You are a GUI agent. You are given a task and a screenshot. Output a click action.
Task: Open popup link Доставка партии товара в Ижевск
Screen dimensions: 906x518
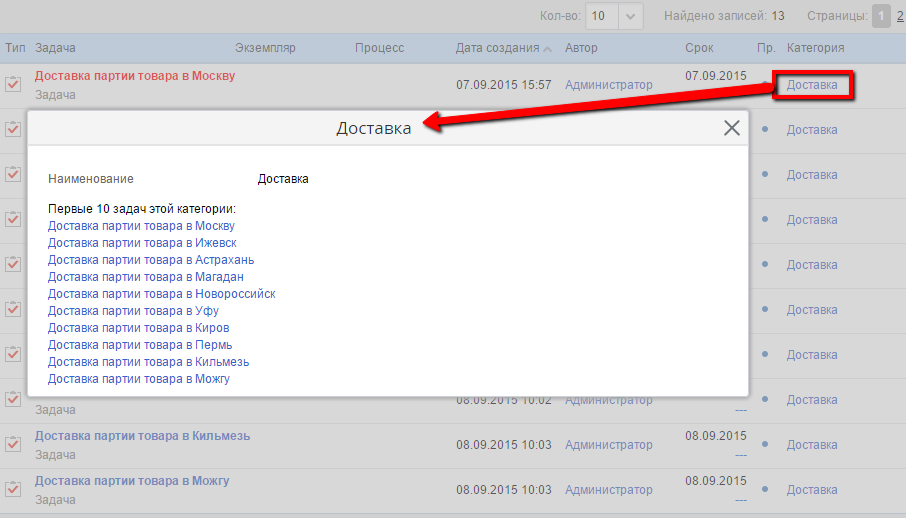tap(142, 243)
